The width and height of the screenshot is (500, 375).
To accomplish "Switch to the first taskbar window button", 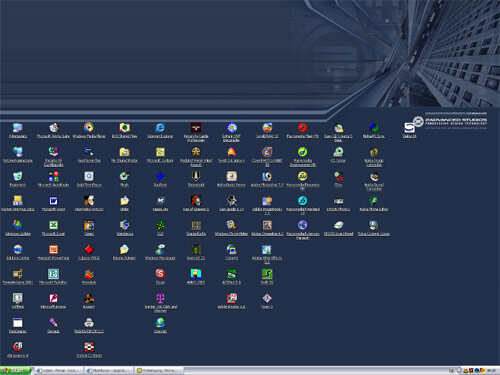I will (59, 370).
